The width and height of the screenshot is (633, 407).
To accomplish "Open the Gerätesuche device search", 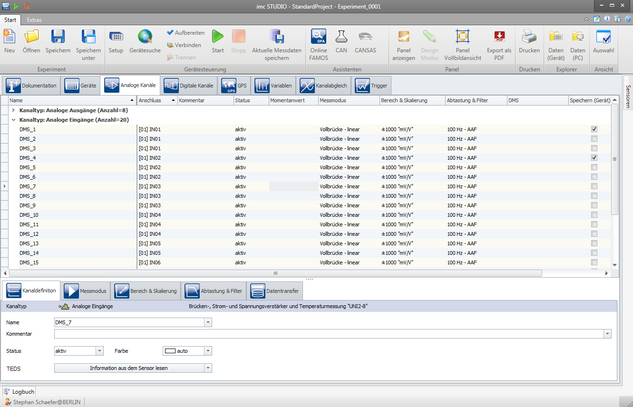I will click(x=145, y=38).
